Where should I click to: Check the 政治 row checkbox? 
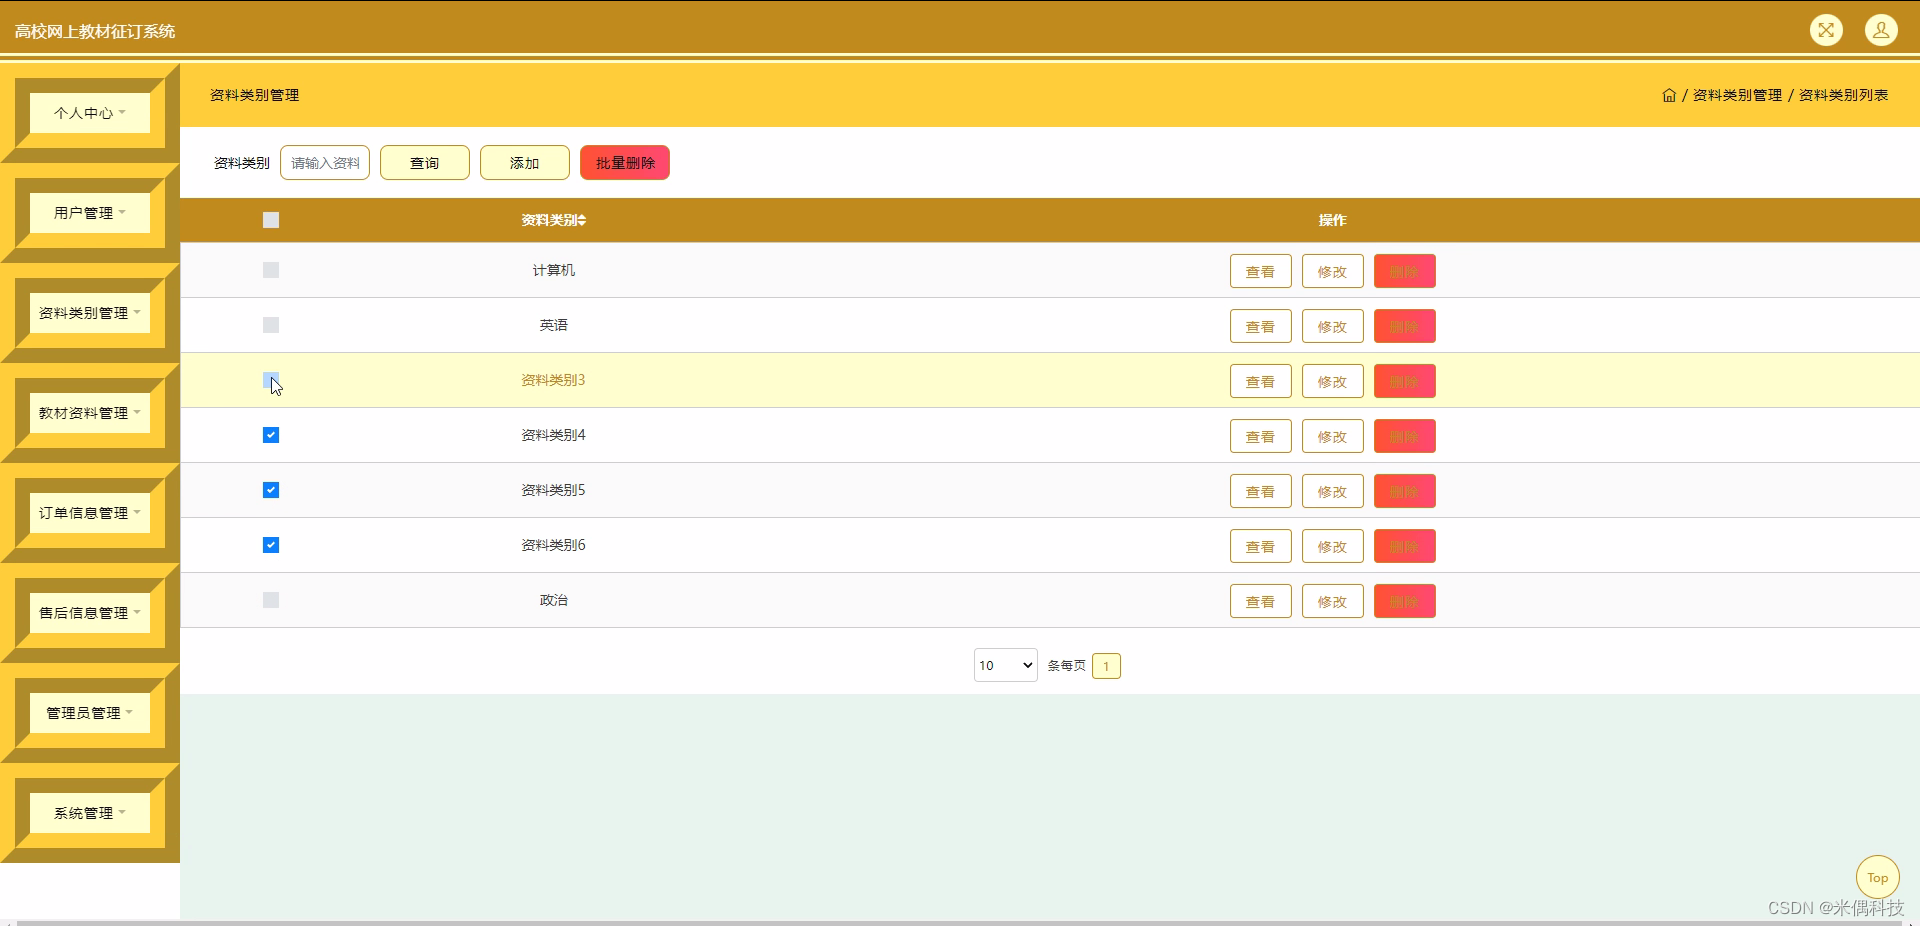click(x=270, y=600)
